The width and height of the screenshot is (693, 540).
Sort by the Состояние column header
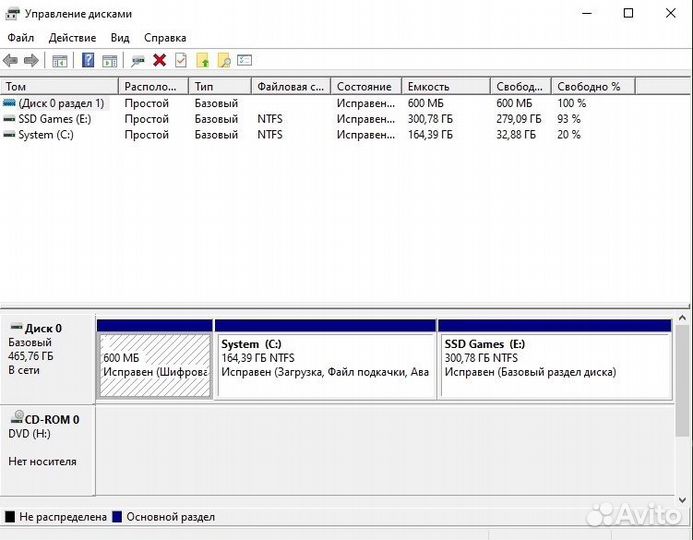[366, 87]
